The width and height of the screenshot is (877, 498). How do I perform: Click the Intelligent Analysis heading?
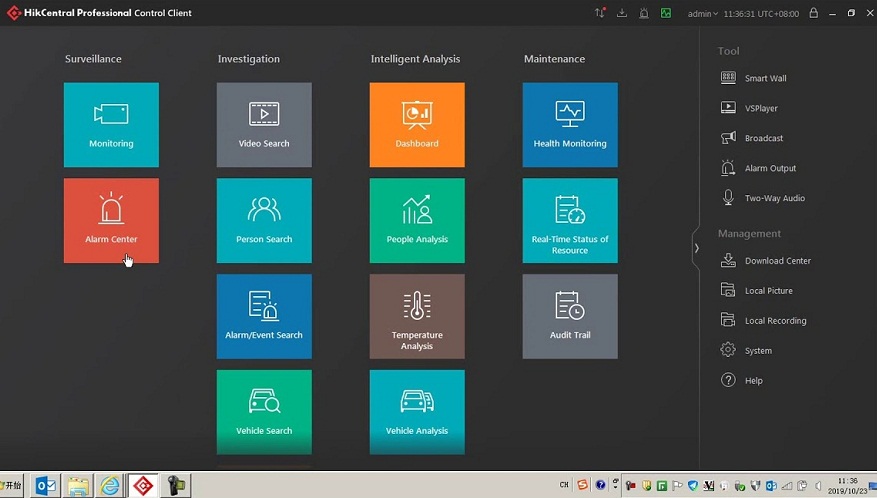[x=415, y=59]
